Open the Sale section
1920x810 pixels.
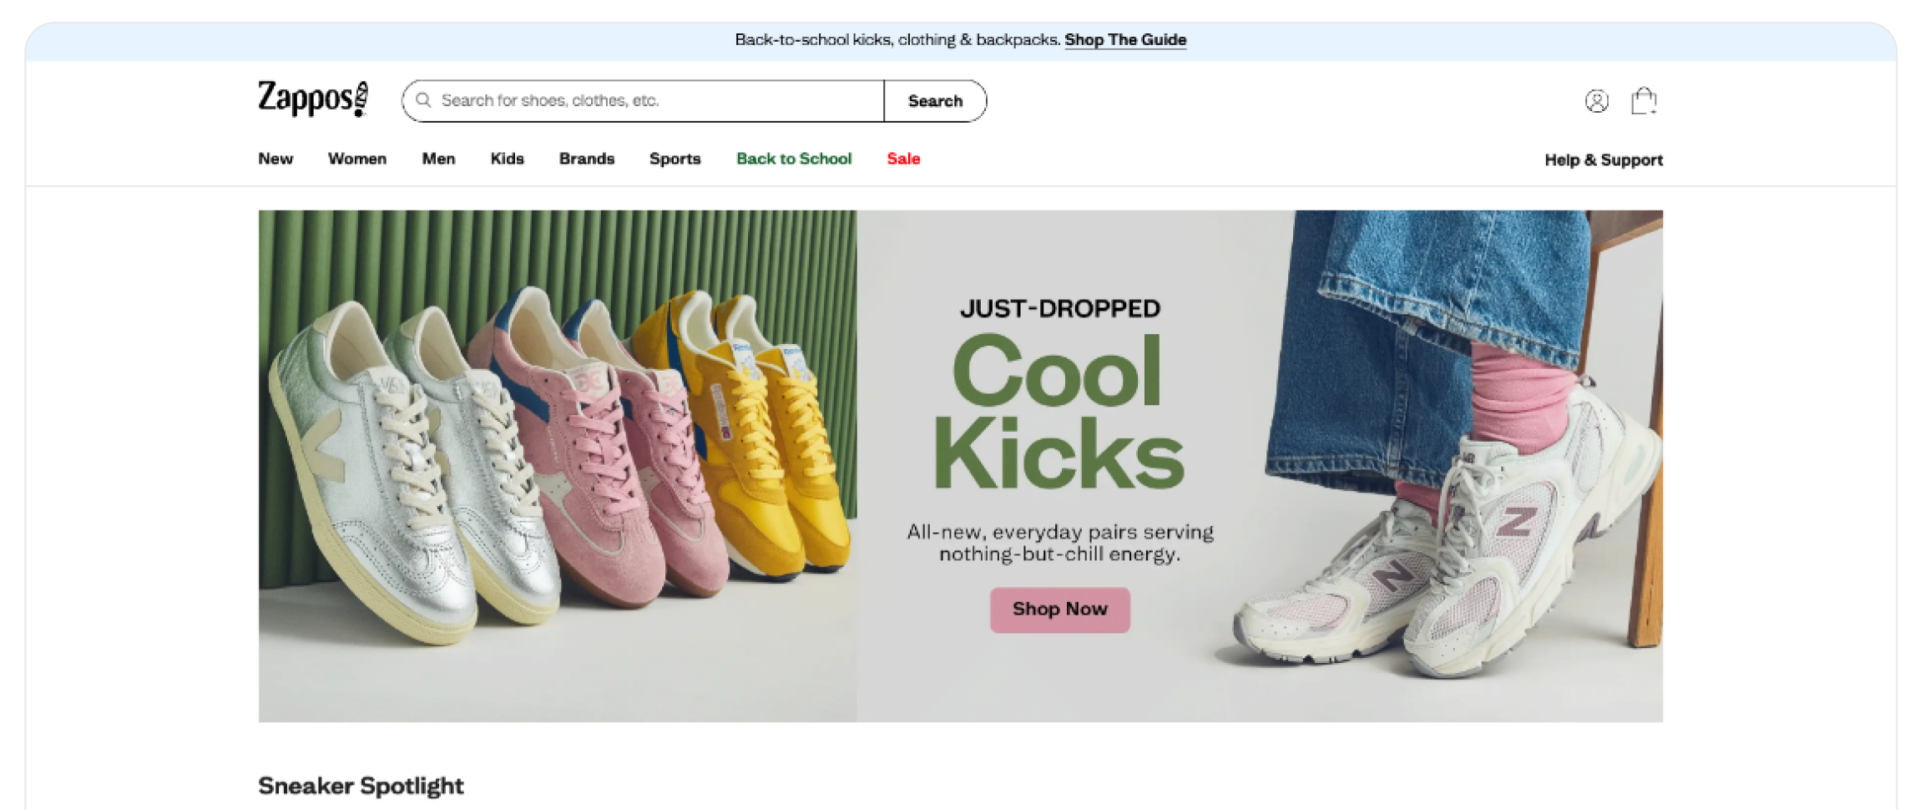tap(903, 159)
